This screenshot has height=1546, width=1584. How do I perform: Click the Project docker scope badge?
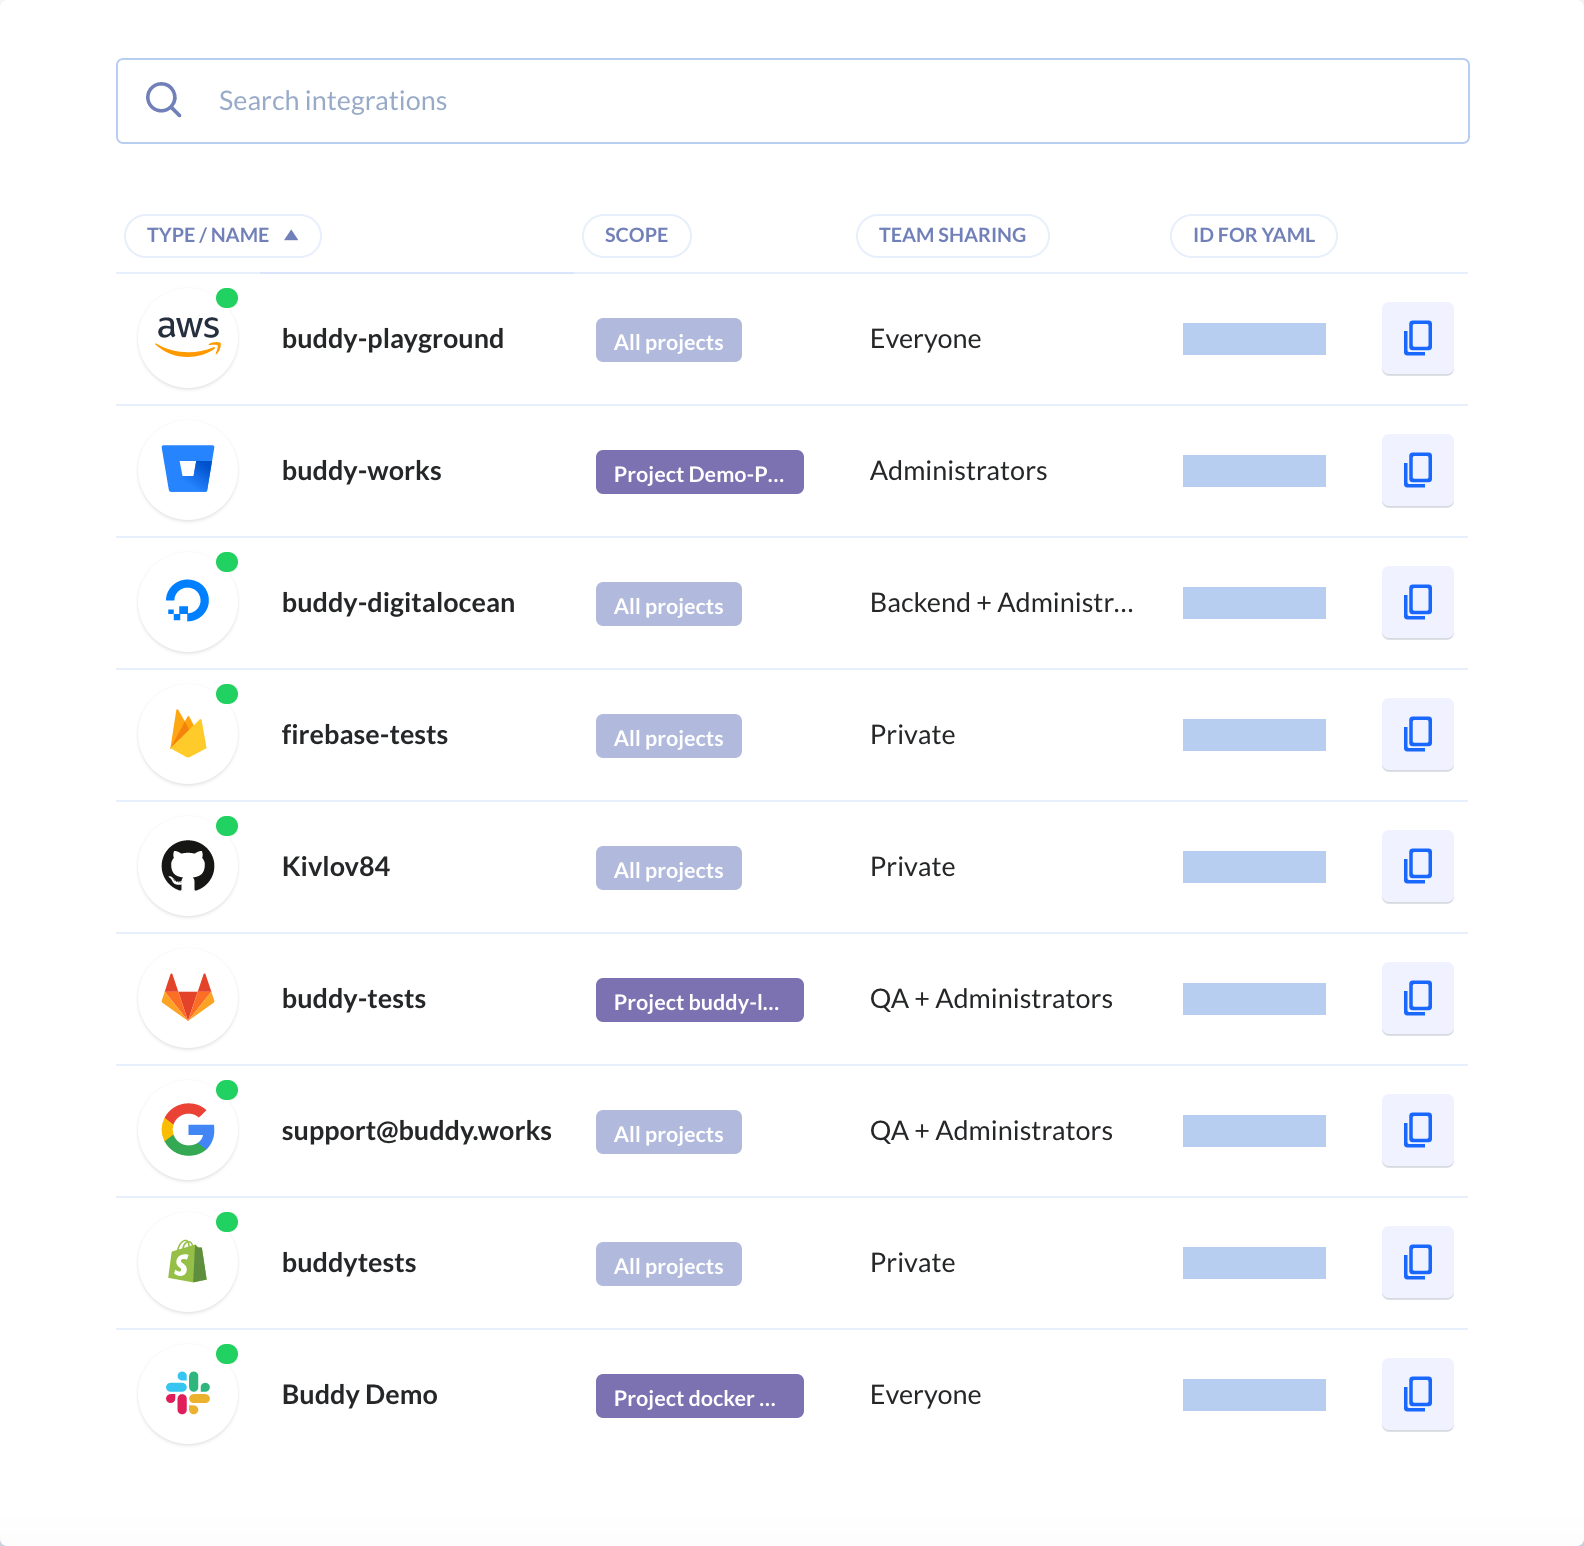click(x=700, y=1396)
